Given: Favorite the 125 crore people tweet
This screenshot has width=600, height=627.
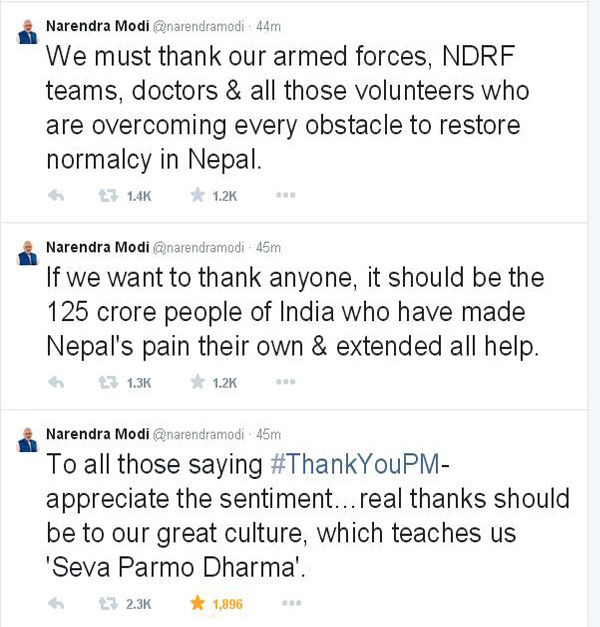Looking at the screenshot, I should pyautogui.click(x=198, y=381).
